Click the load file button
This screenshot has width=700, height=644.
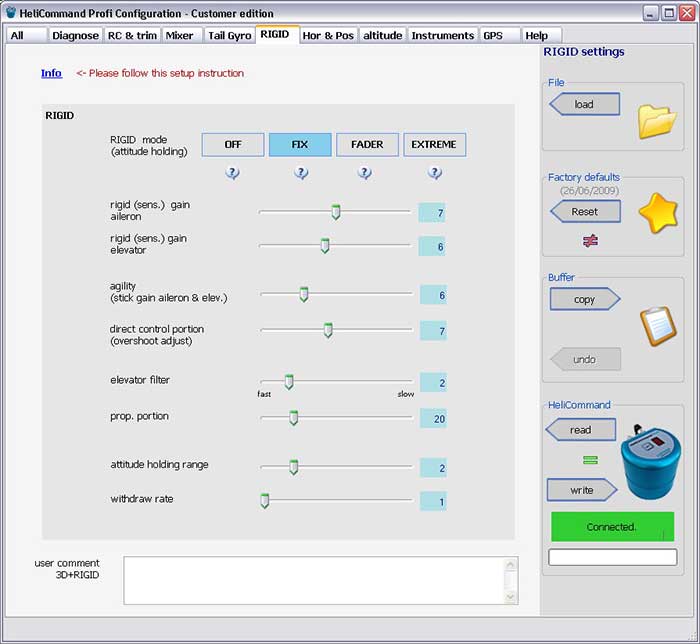(x=584, y=104)
